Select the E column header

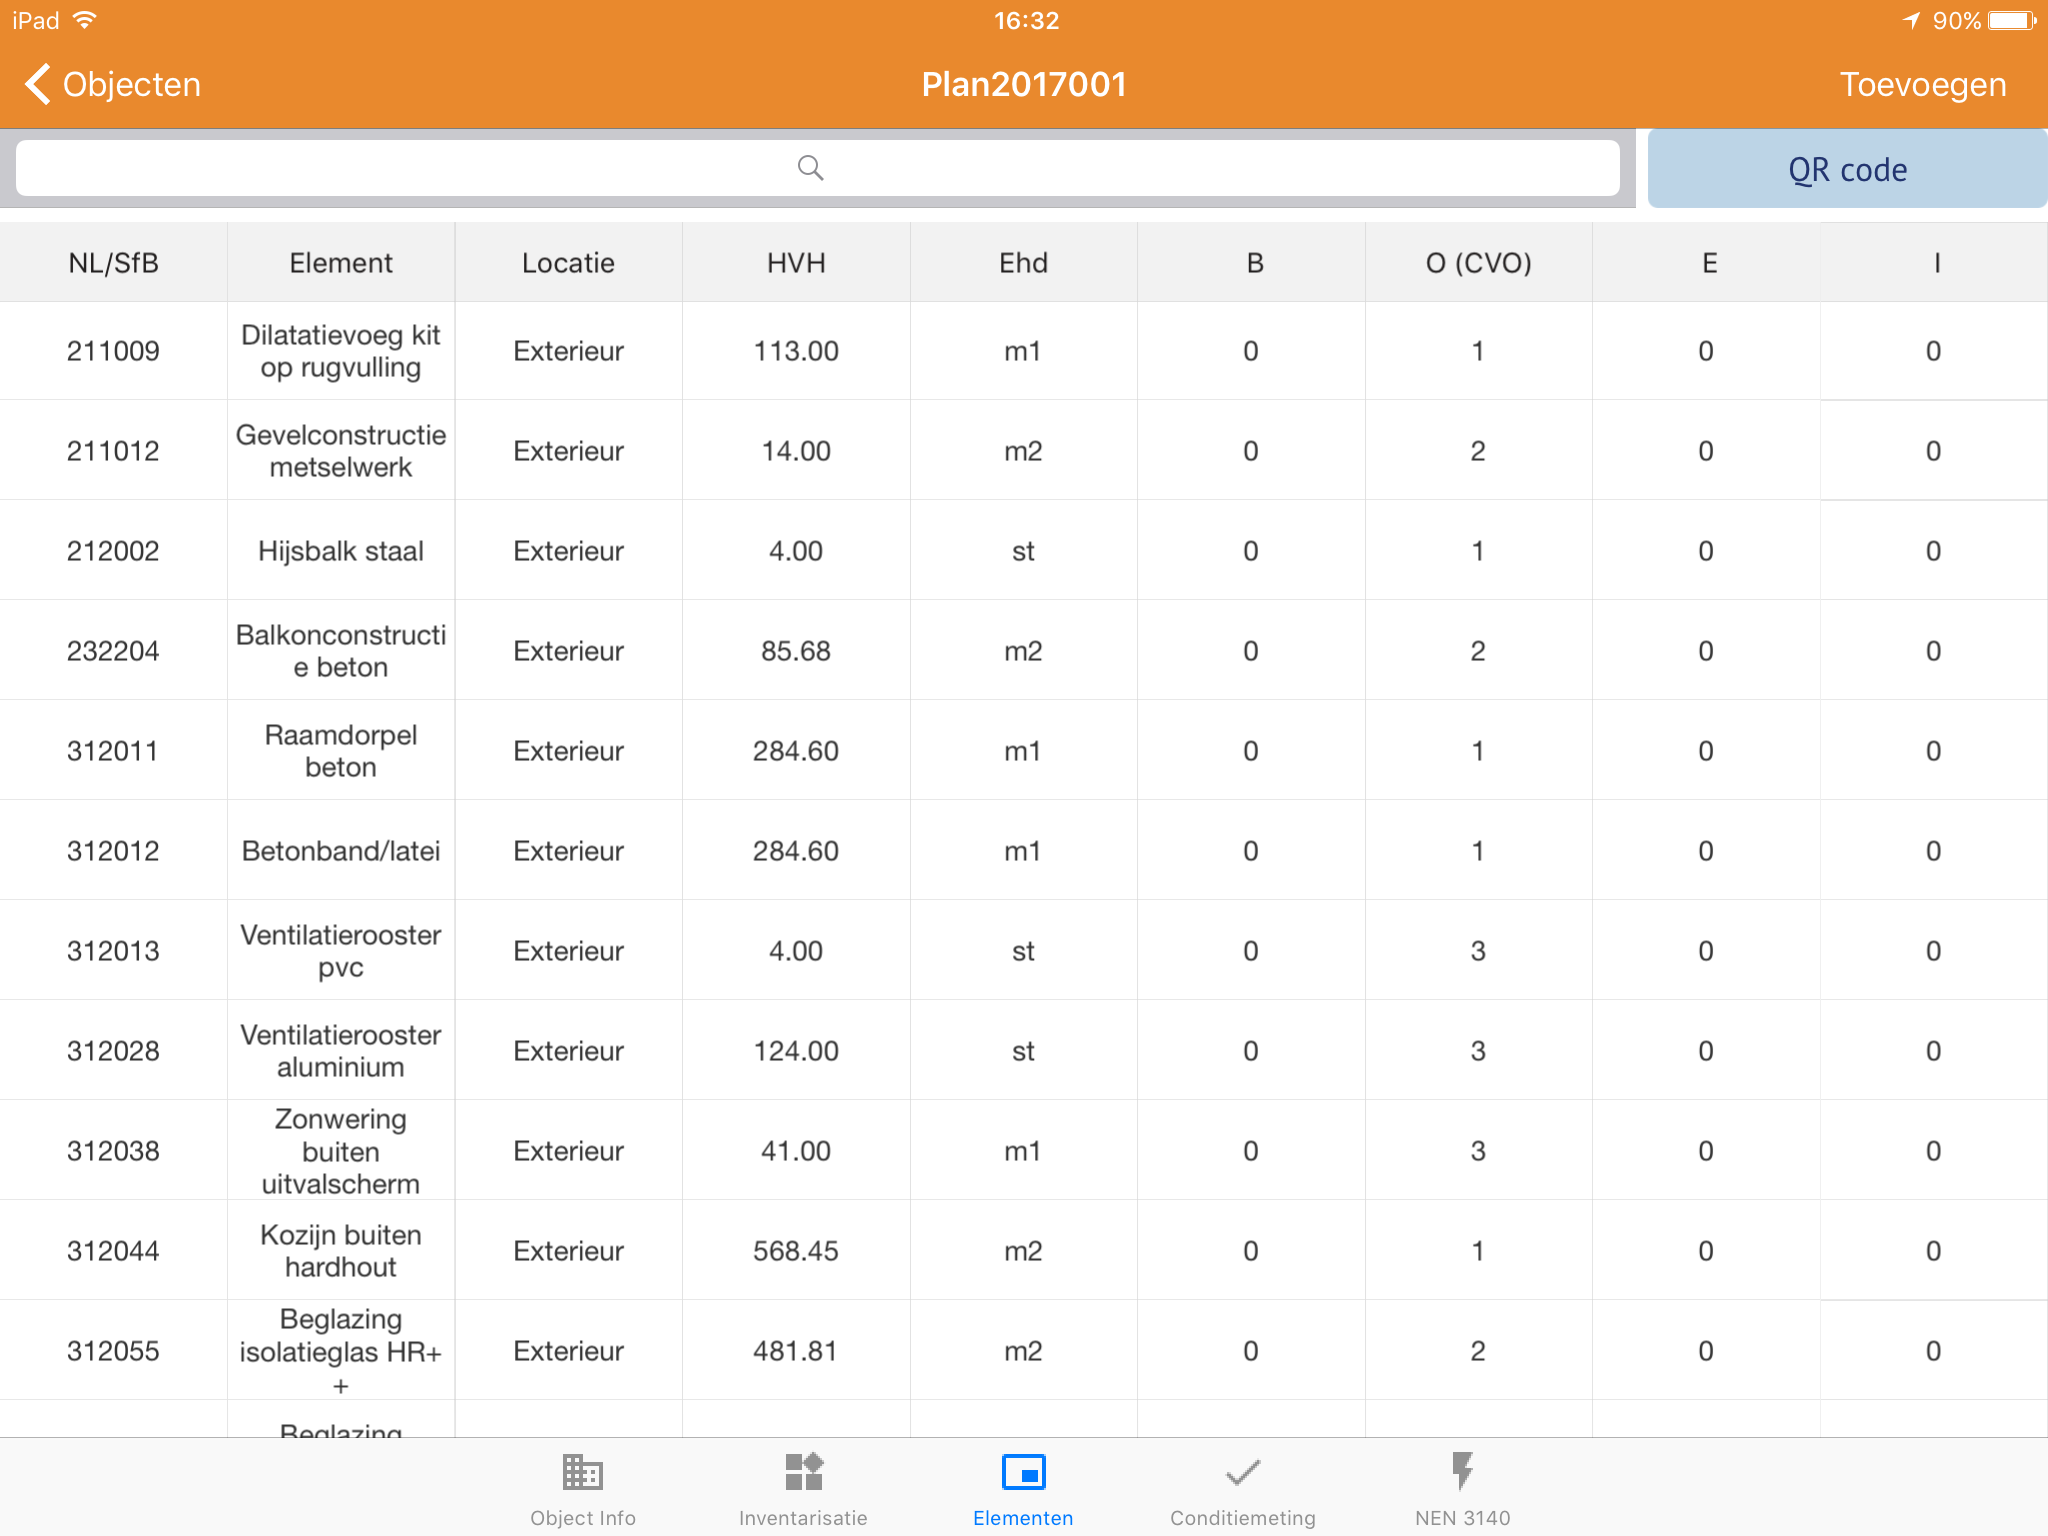tap(1706, 262)
